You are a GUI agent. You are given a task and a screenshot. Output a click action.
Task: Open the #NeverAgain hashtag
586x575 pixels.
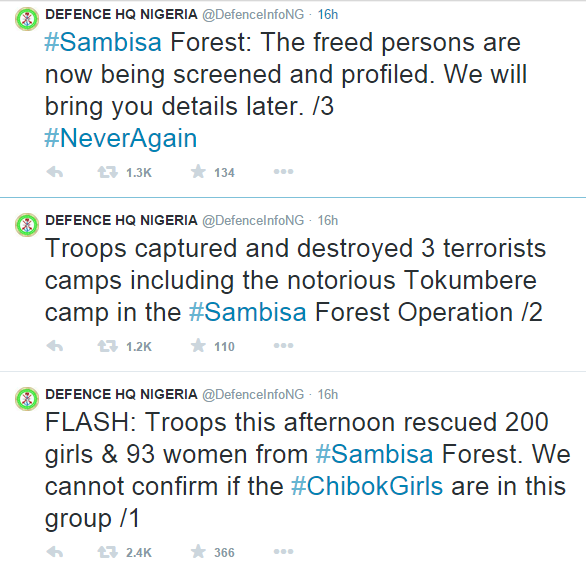click(121, 138)
